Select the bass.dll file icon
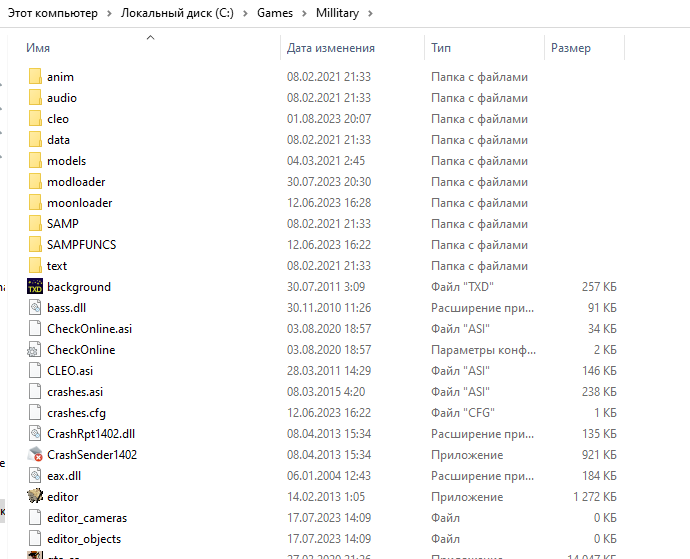690x559 pixels. [x=35, y=308]
